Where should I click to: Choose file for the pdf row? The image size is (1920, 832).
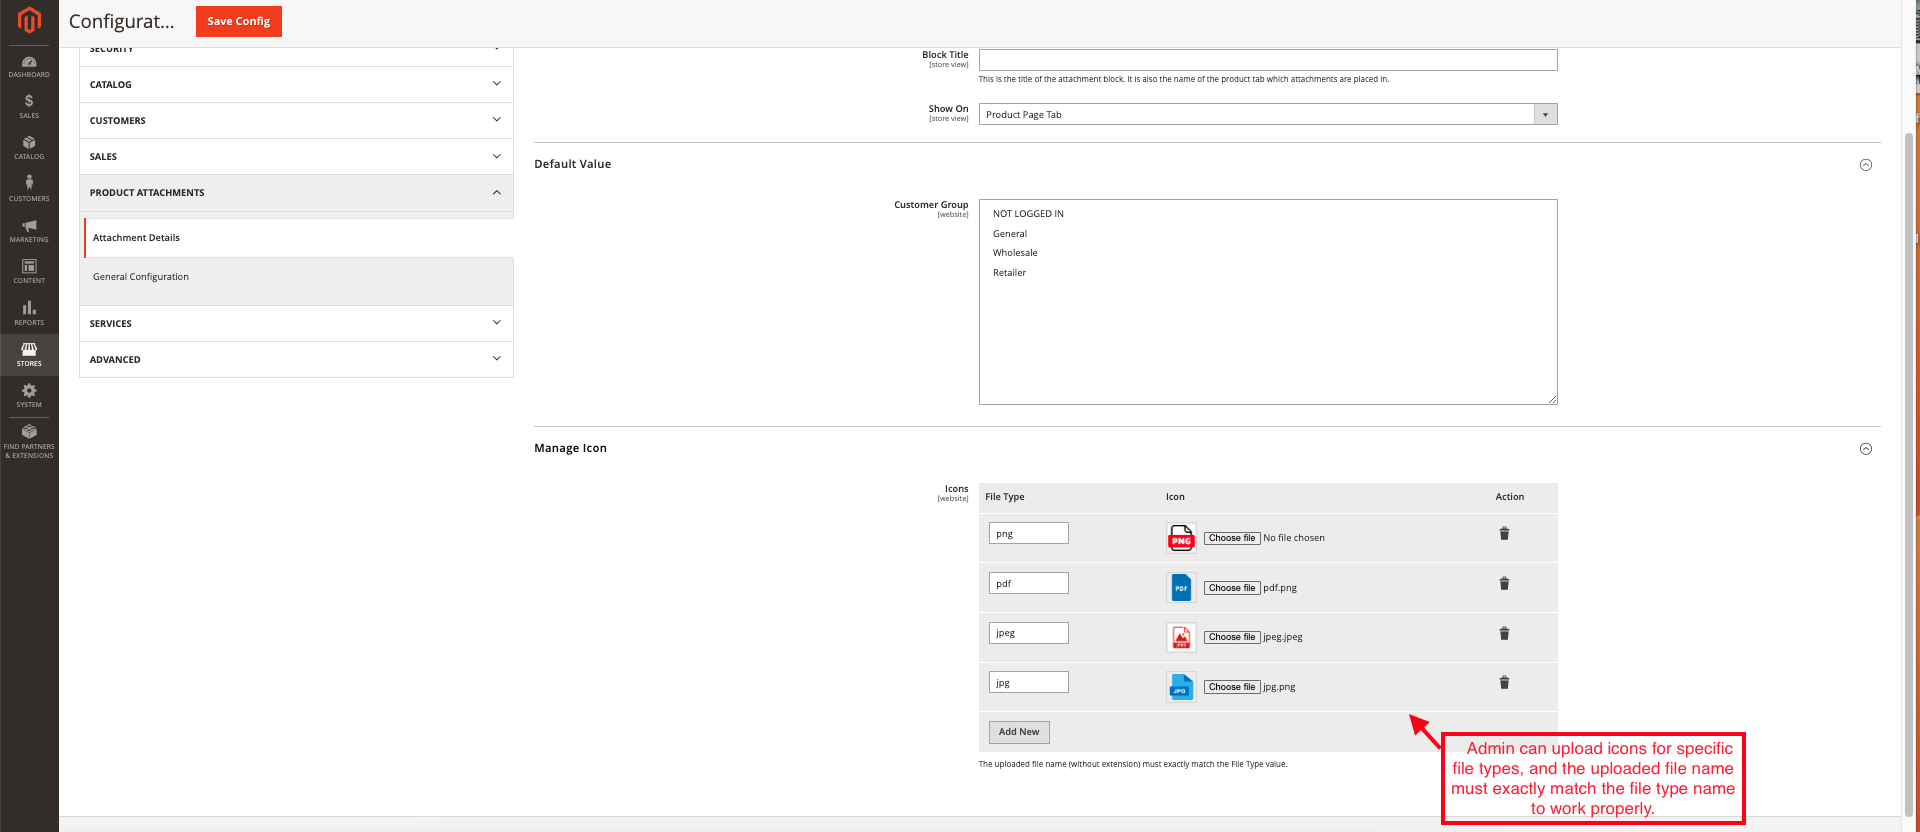click(x=1231, y=588)
